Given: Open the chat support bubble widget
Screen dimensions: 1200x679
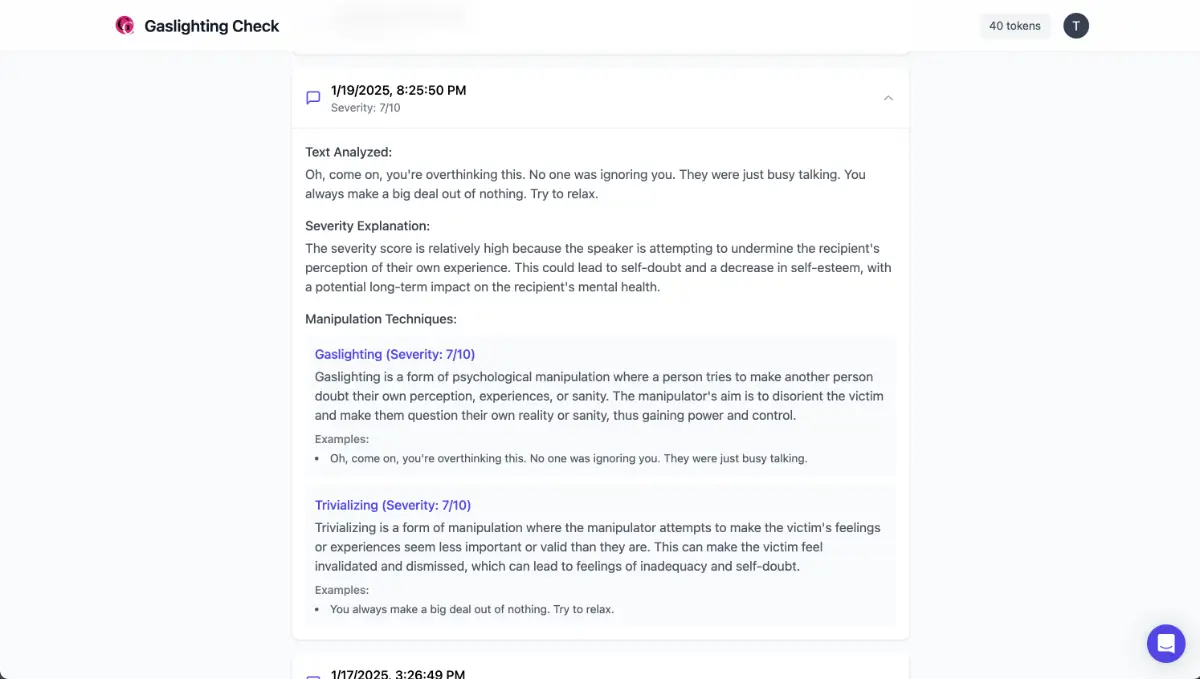Looking at the screenshot, I should 1166,643.
